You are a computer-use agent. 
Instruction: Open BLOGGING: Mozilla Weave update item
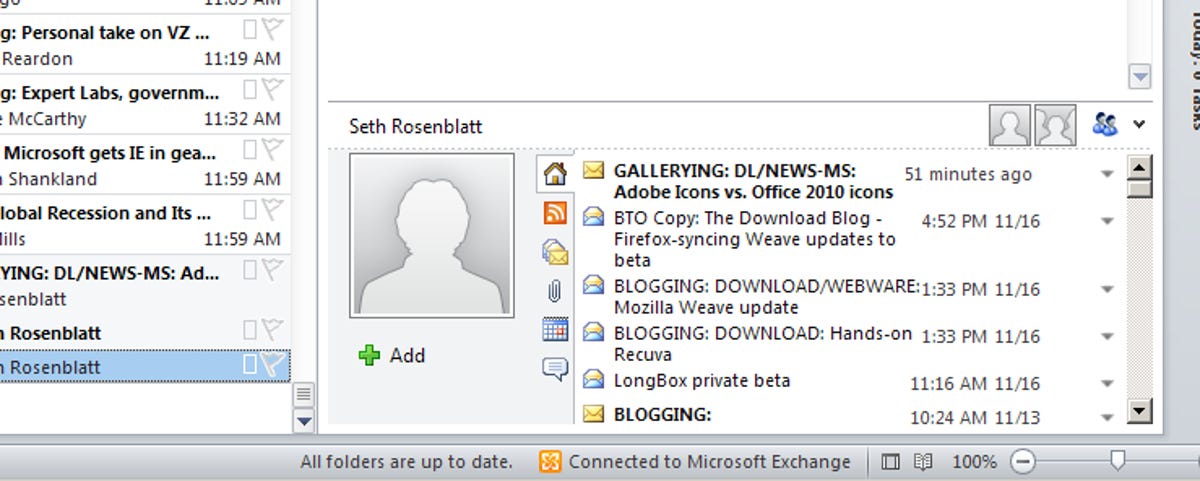click(x=766, y=296)
